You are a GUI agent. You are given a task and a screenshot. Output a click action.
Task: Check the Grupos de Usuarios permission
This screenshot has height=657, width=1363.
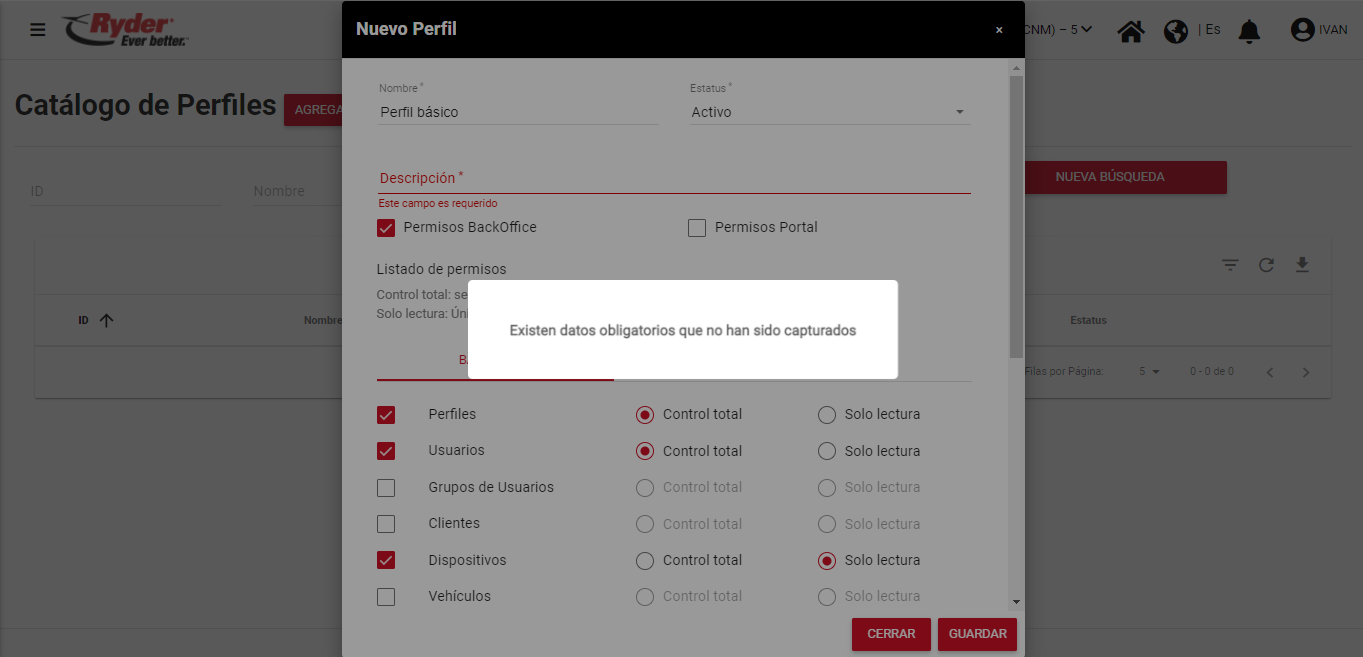coord(386,488)
